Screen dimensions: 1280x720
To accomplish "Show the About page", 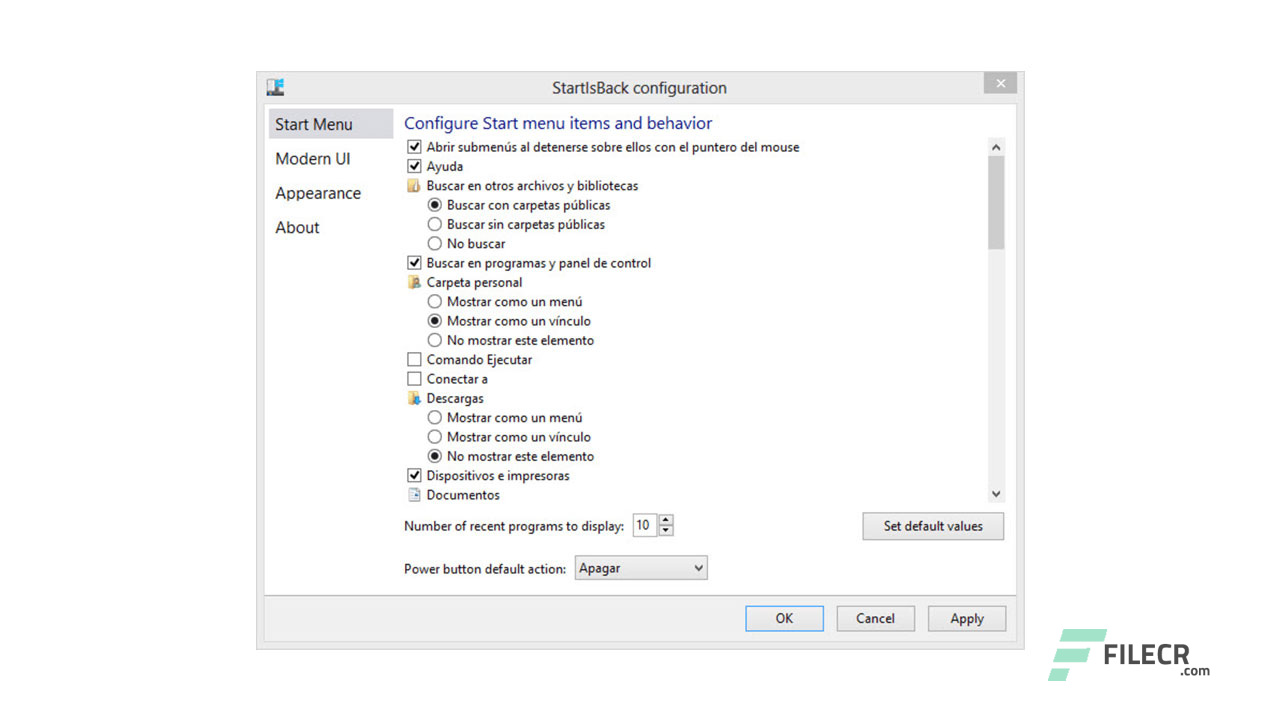I will pos(329,227).
